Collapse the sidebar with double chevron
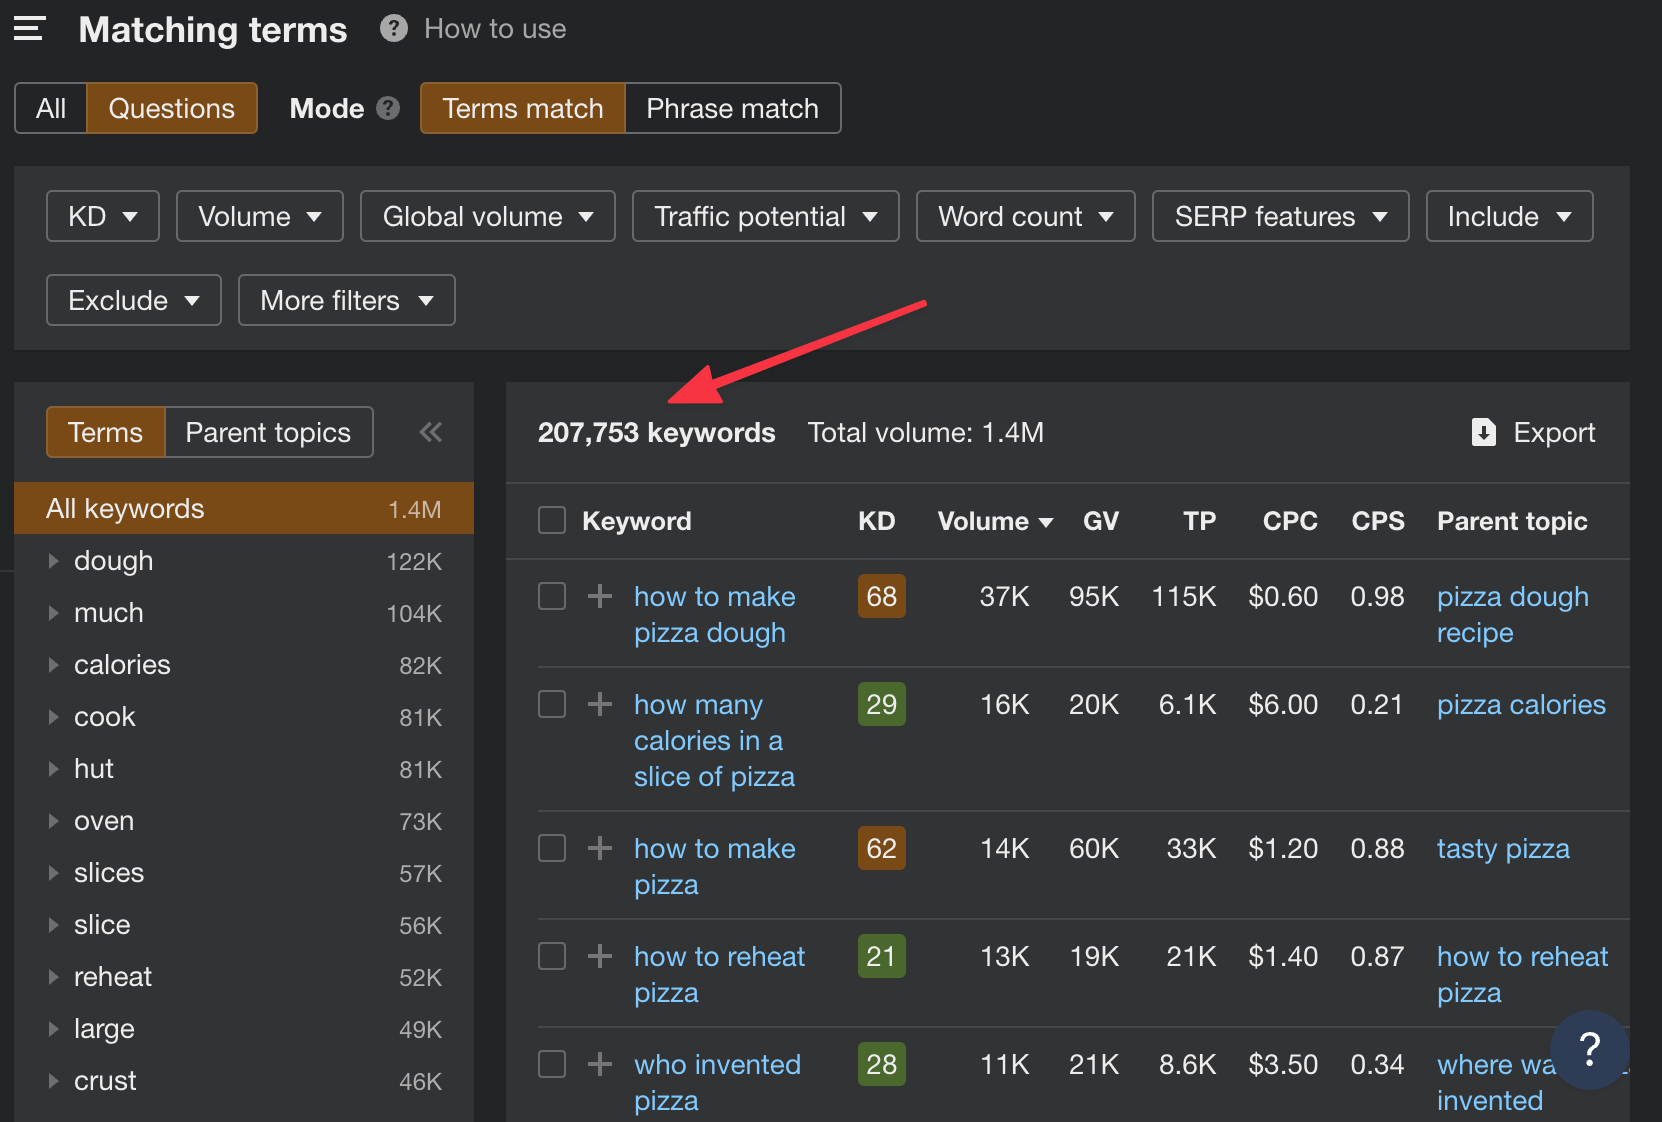The height and width of the screenshot is (1122, 1662). [431, 432]
